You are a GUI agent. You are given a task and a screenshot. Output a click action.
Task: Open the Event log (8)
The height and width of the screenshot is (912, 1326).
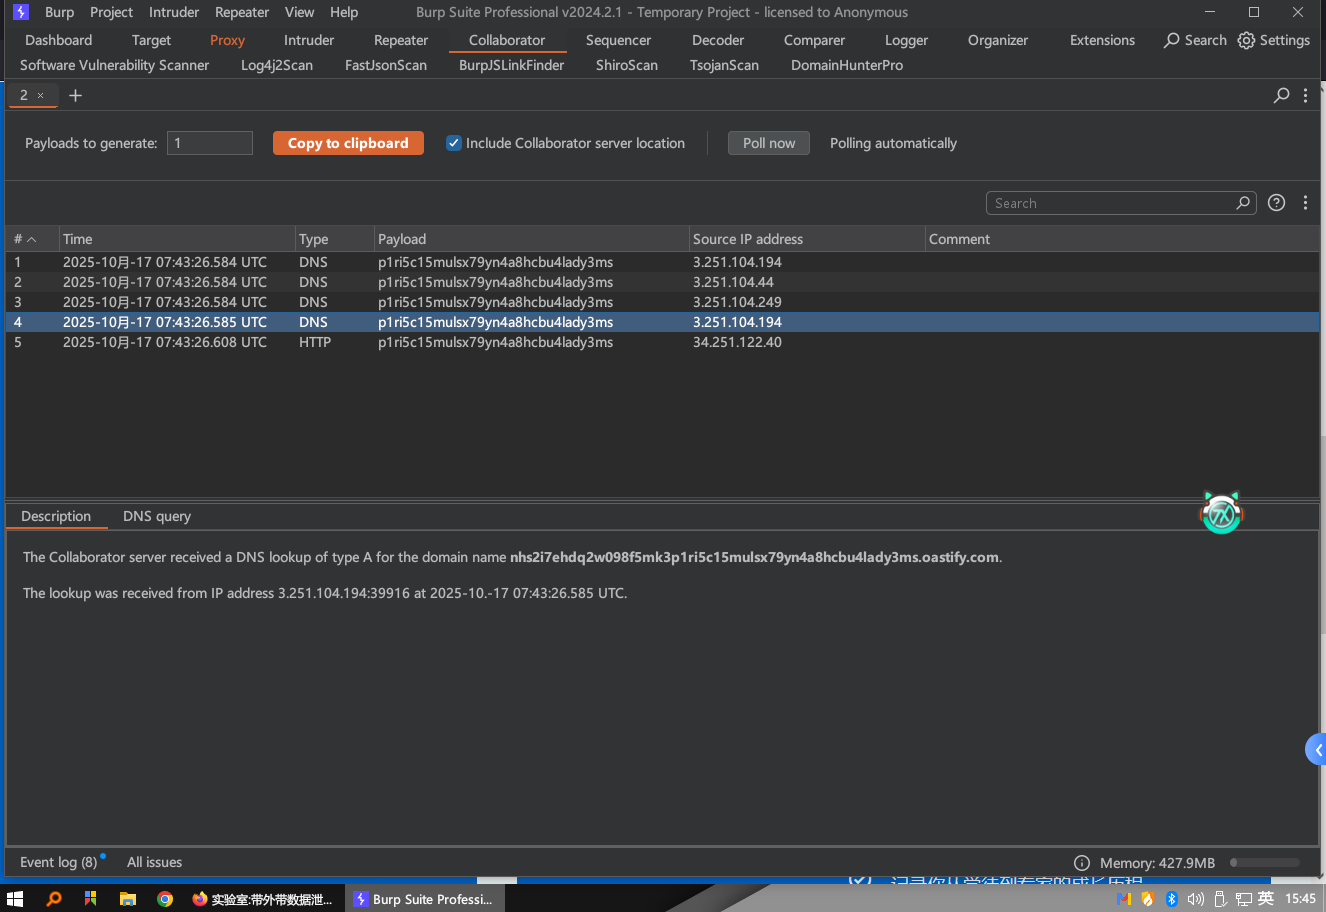59,862
